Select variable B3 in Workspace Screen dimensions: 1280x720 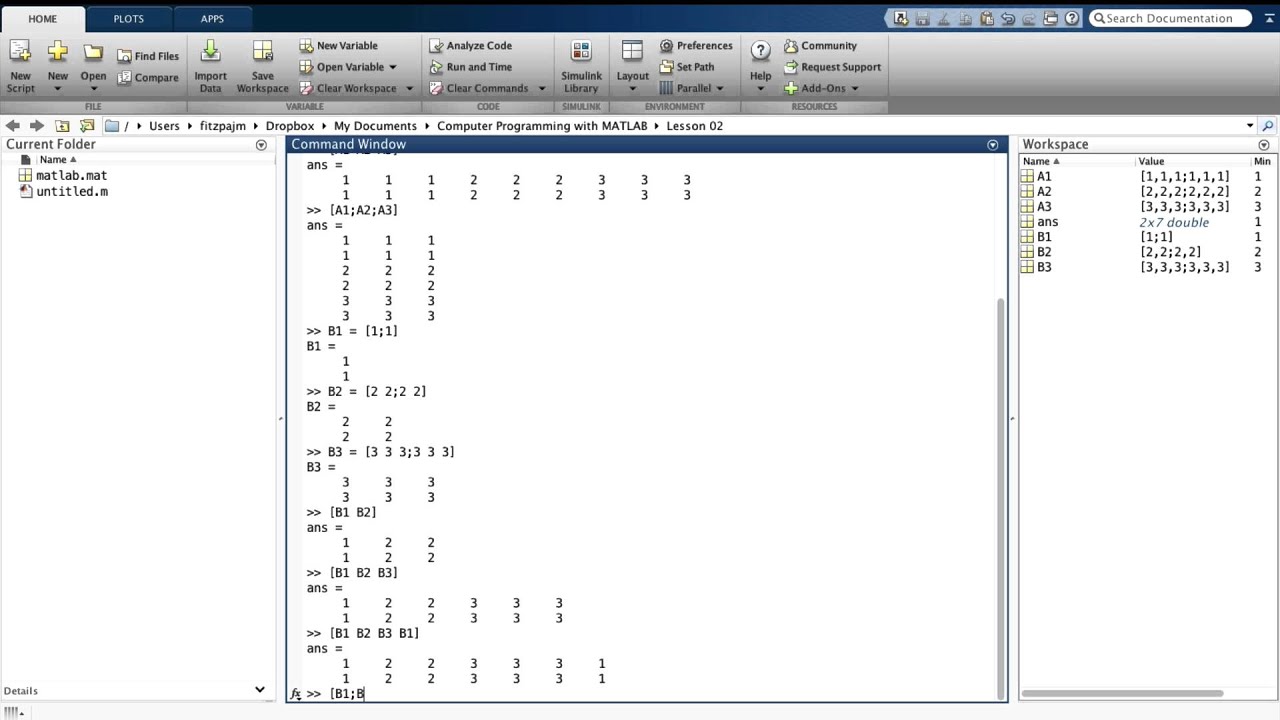tap(1044, 267)
